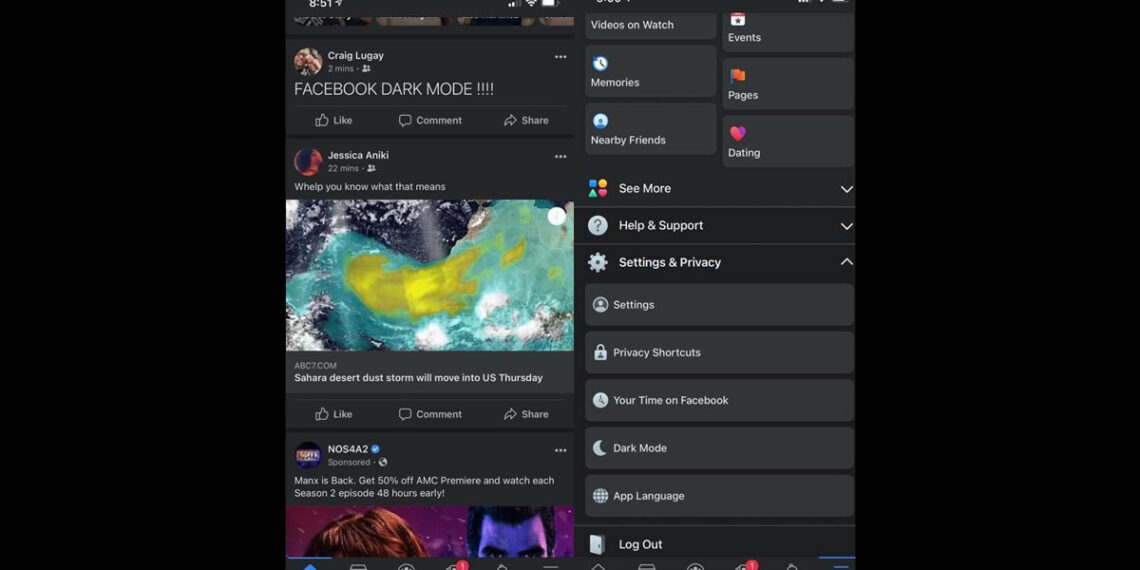The image size is (1140, 570).
Task: Open Privacy Shortcuts menu item
Action: click(719, 352)
